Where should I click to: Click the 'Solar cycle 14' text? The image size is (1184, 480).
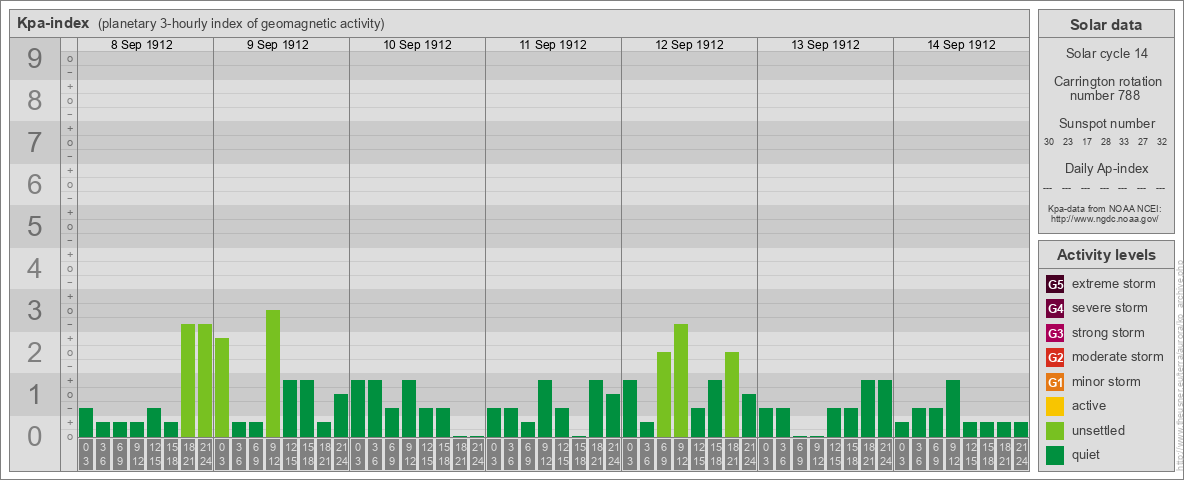pos(1106,54)
